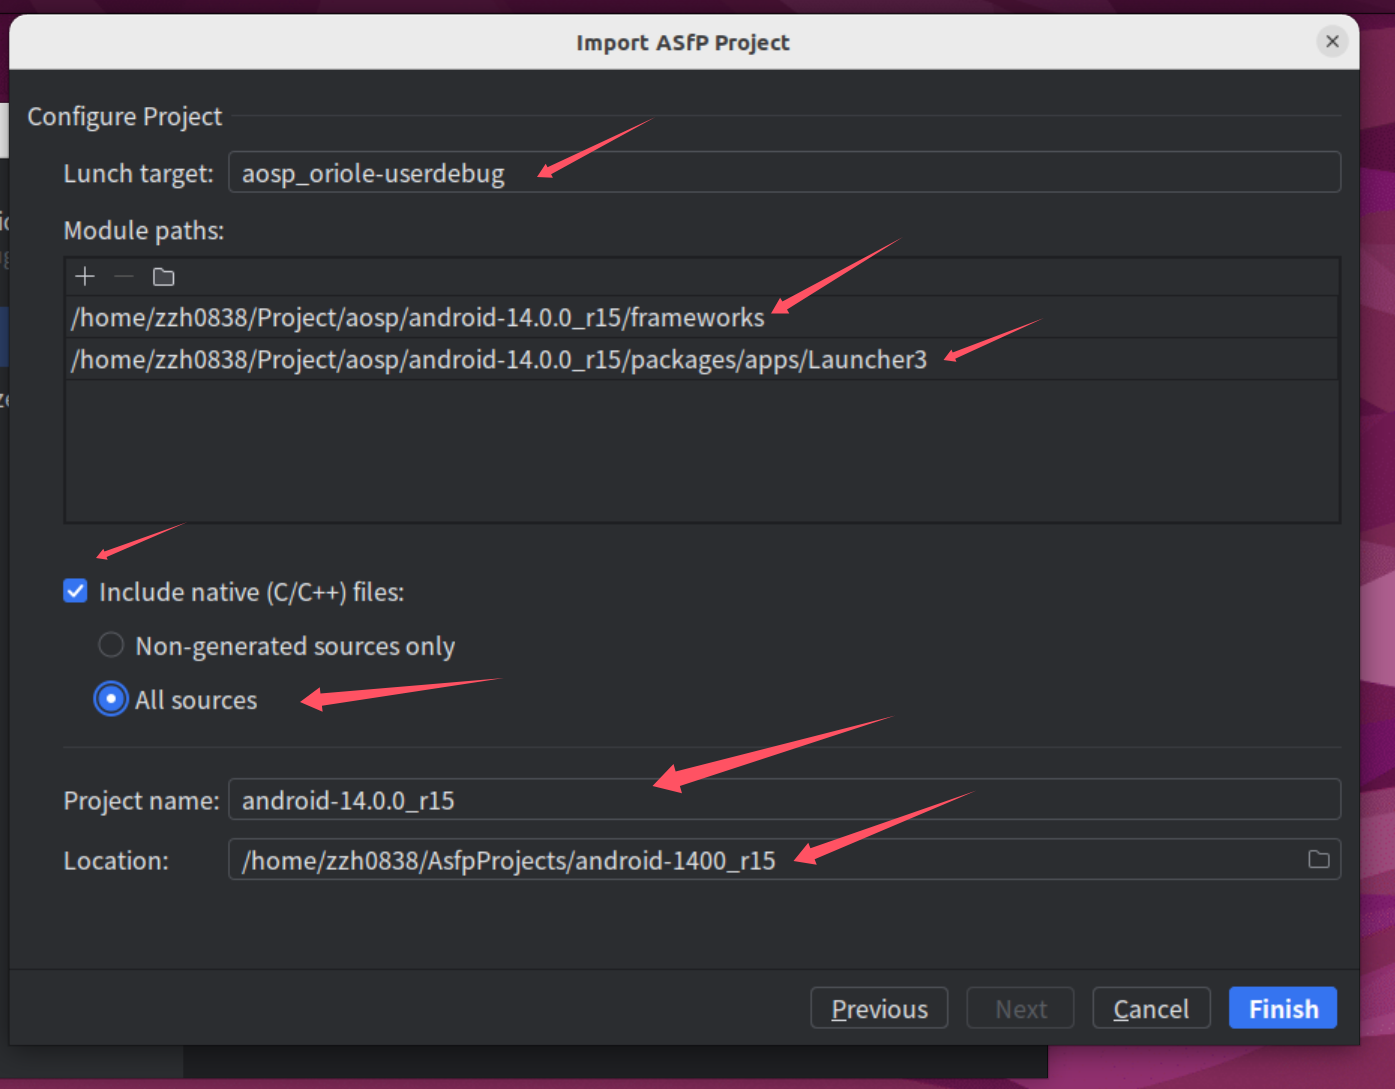1395x1089 pixels.
Task: Toggle Include native (C/C++) files checkbox
Action: (x=76, y=592)
